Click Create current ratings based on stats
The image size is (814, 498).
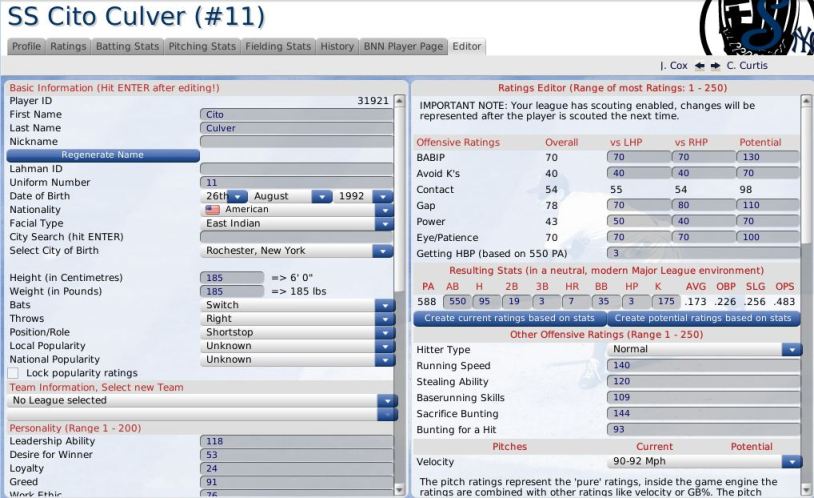tap(510, 318)
